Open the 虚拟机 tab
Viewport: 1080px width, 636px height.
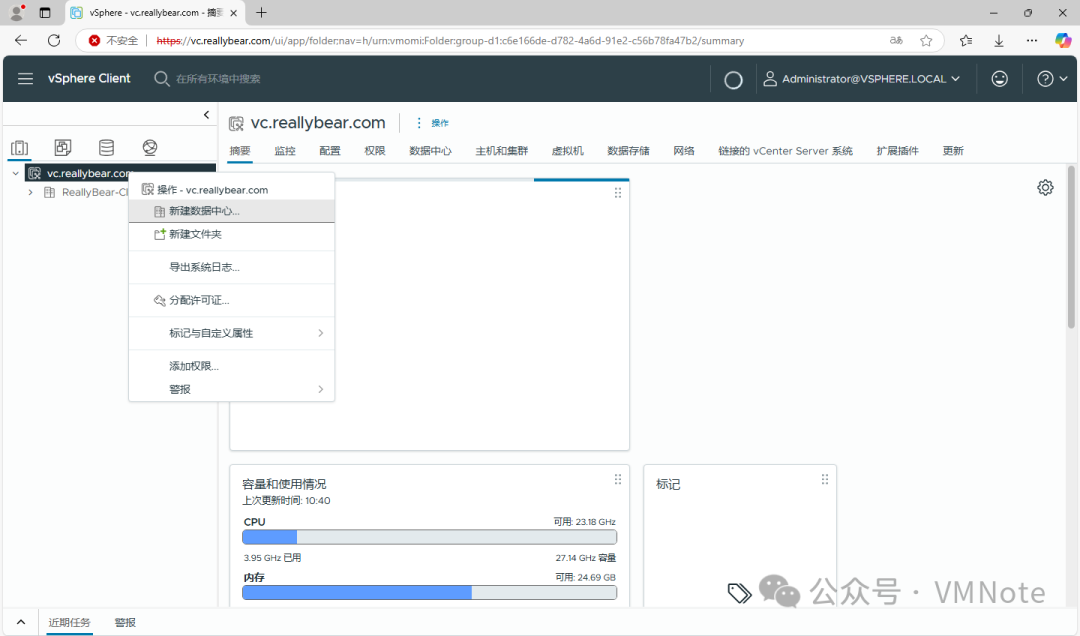click(568, 151)
